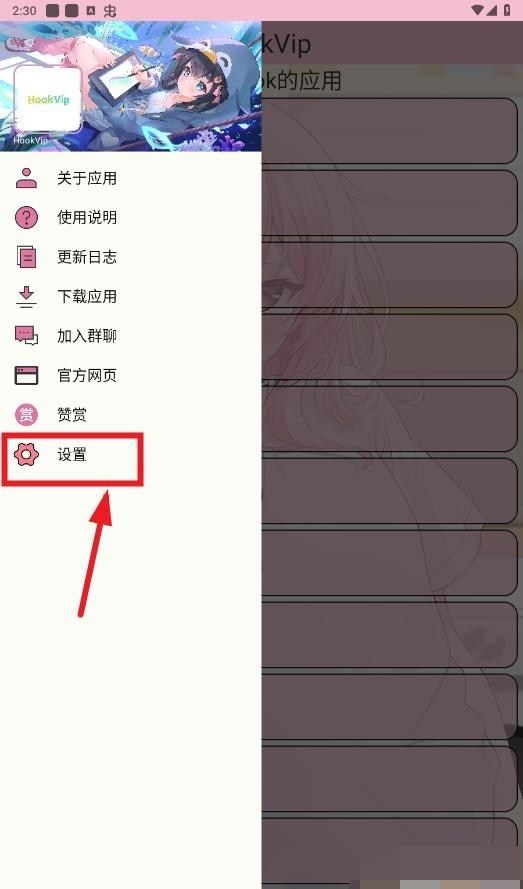Tap the 更新日志 document icon

(26, 257)
